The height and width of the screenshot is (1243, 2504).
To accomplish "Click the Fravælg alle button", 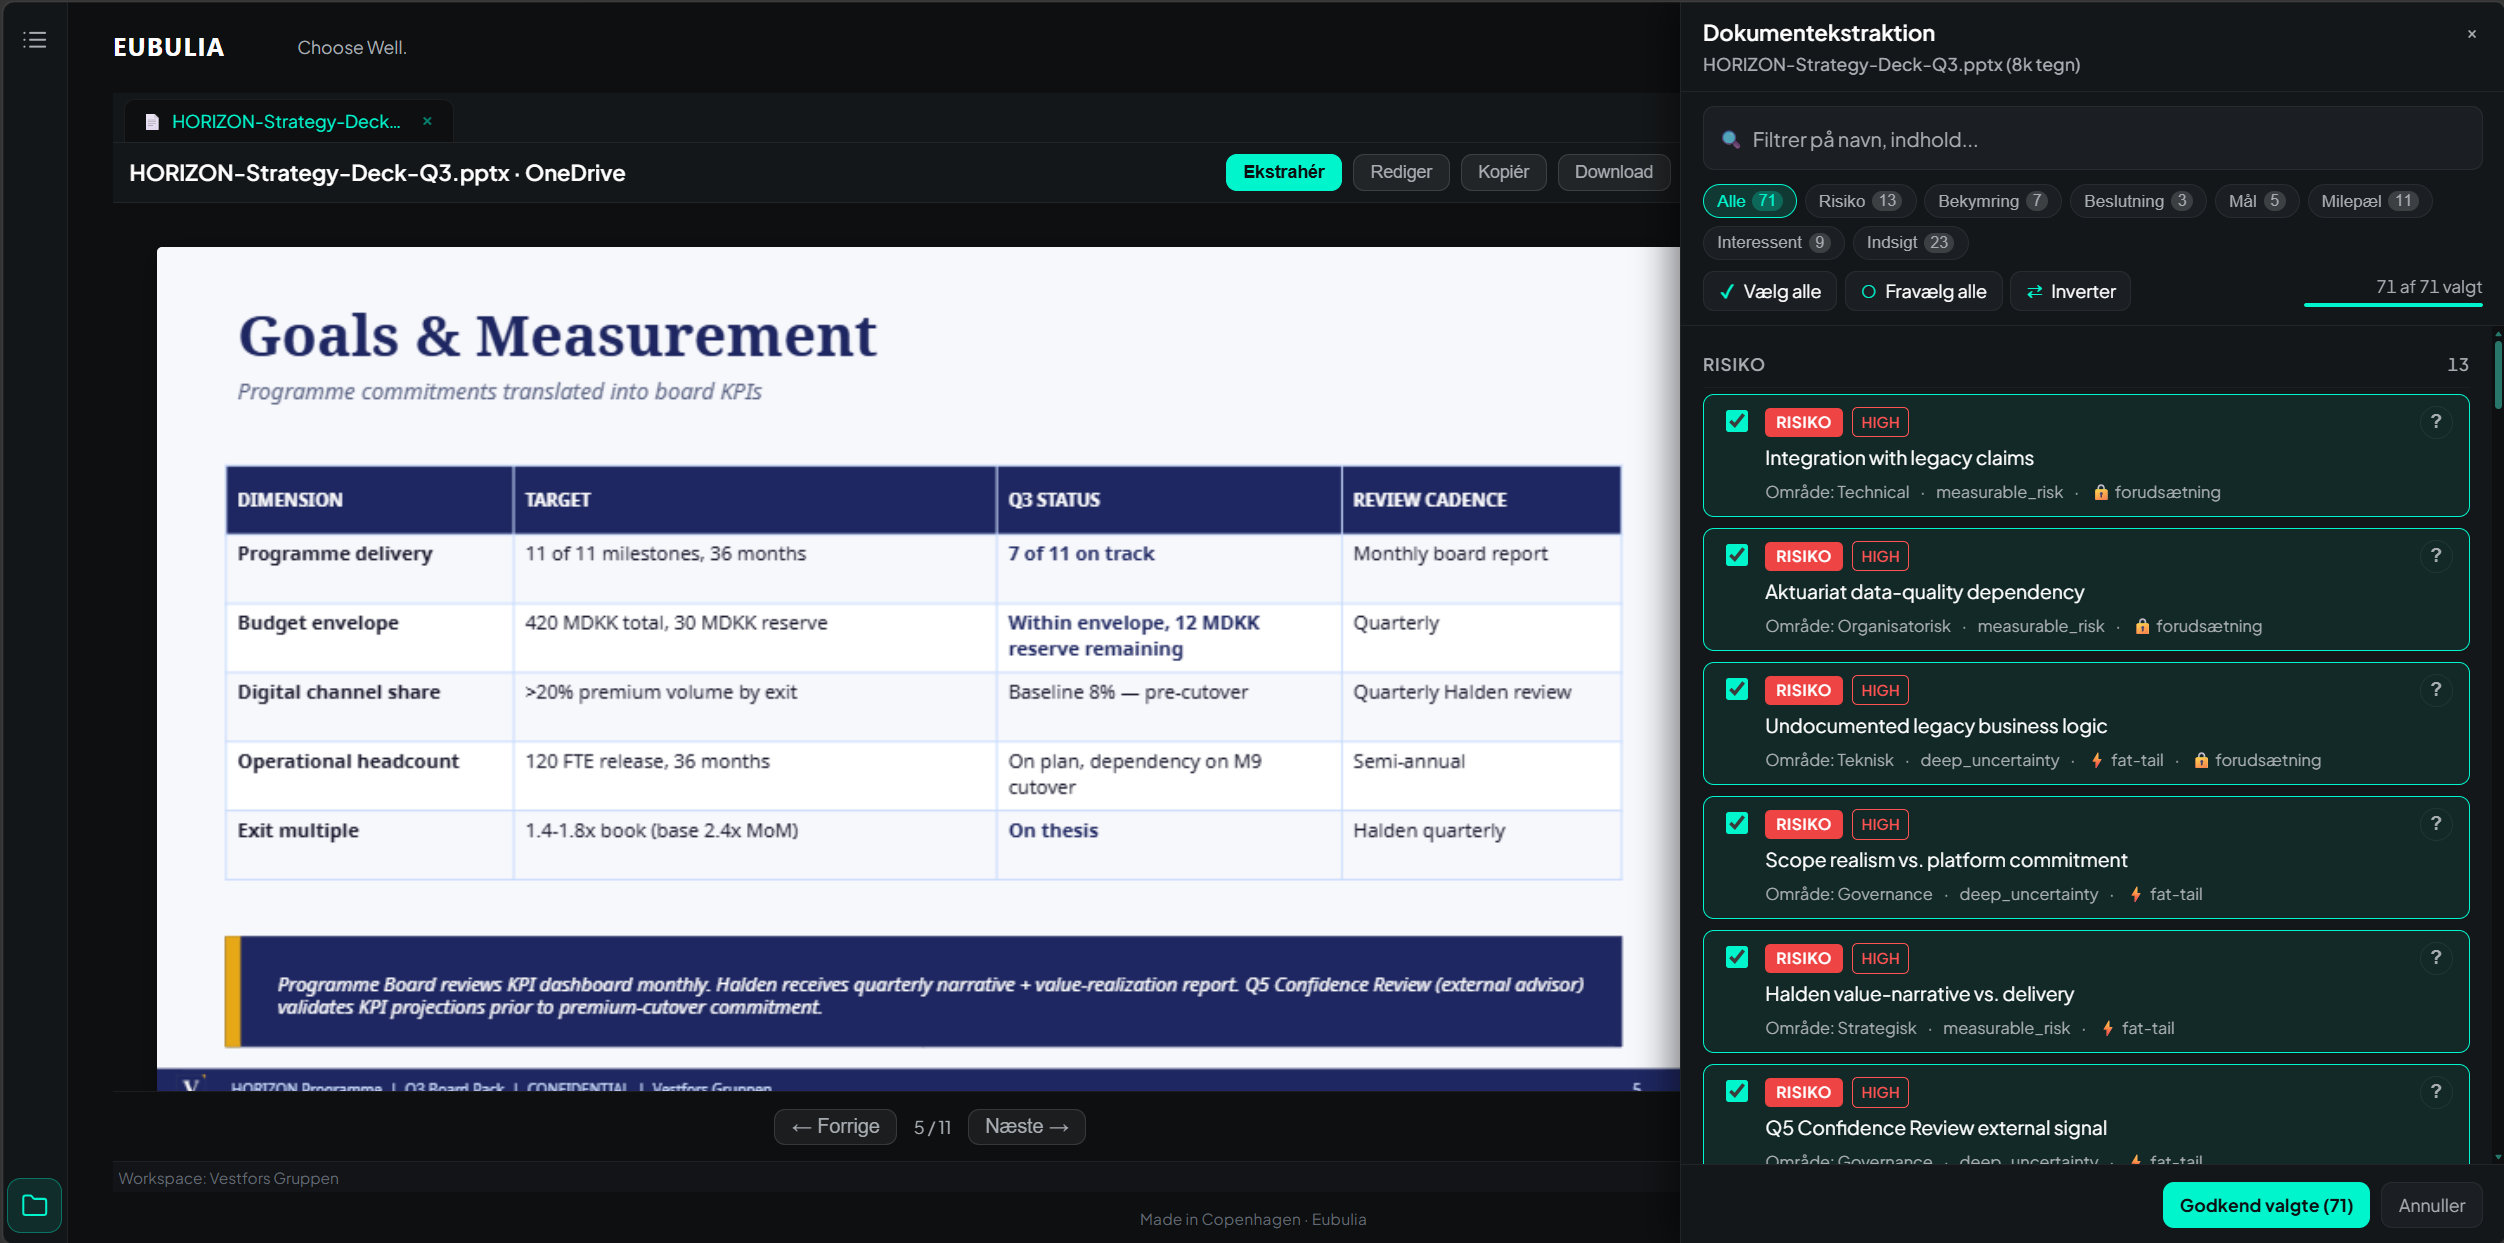I will click(x=1923, y=292).
